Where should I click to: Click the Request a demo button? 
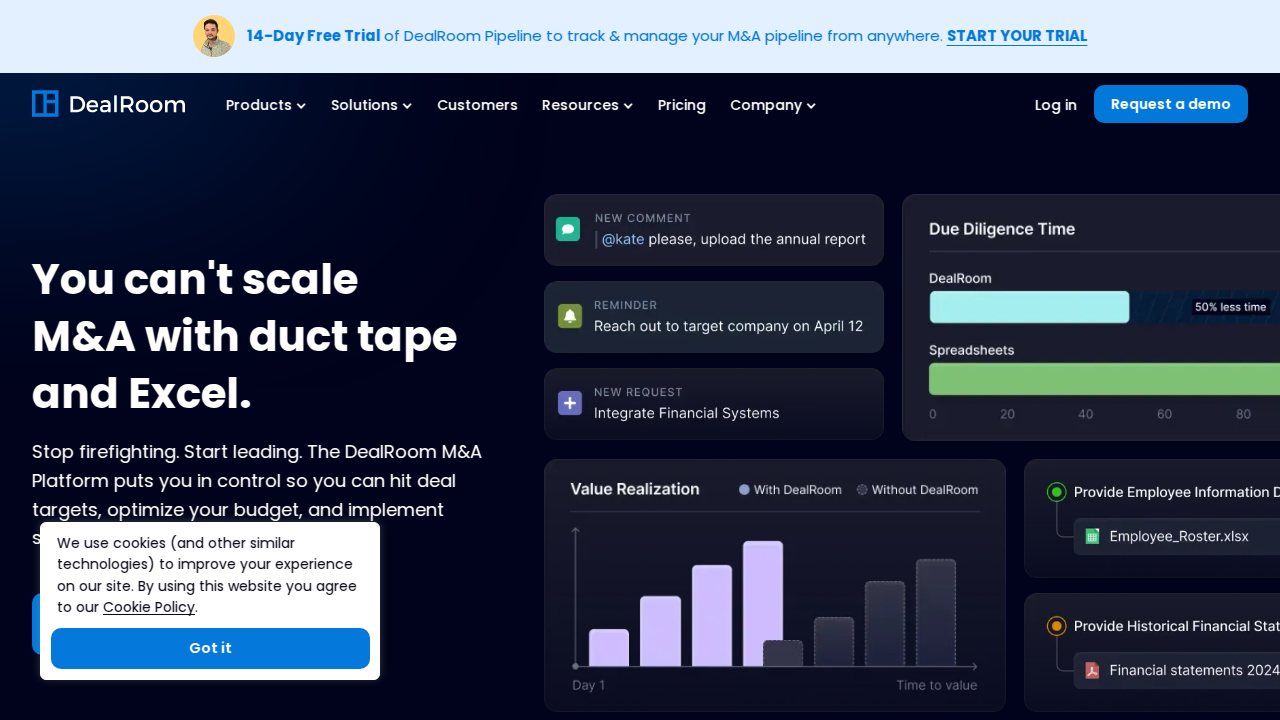pyautogui.click(x=1171, y=104)
